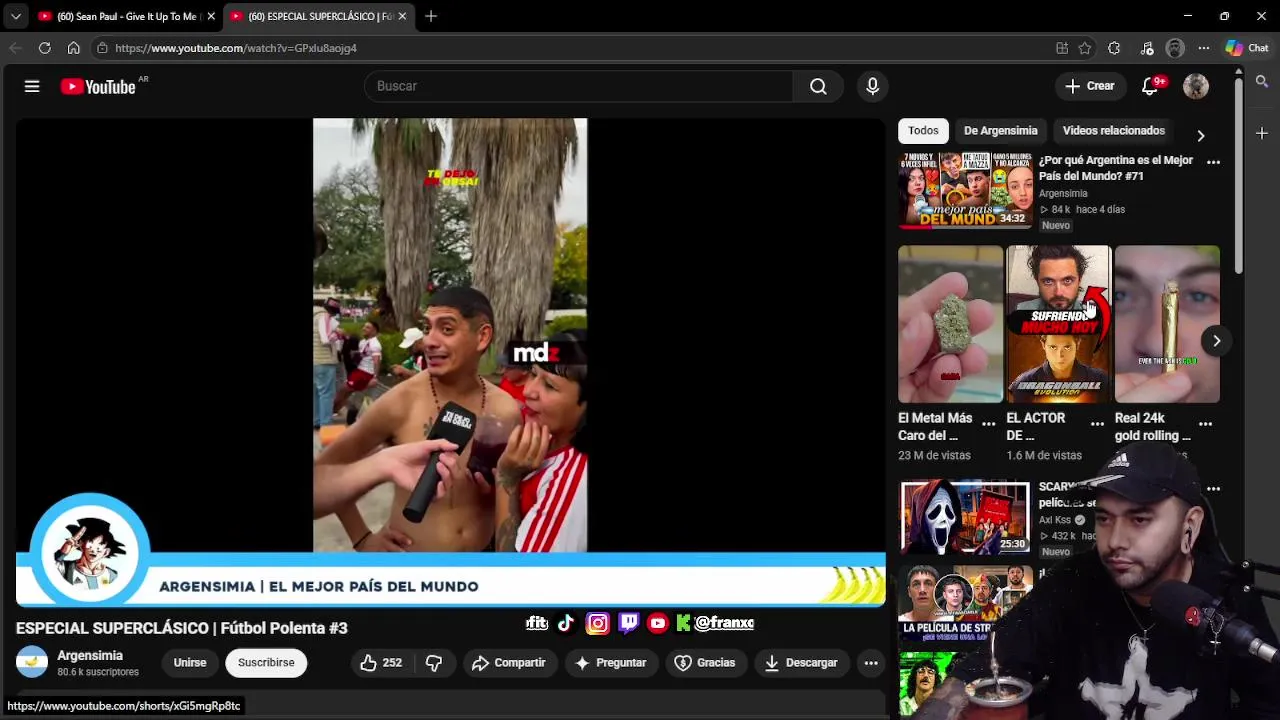
Task: Show more filter chips with arrow
Action: pos(1201,135)
